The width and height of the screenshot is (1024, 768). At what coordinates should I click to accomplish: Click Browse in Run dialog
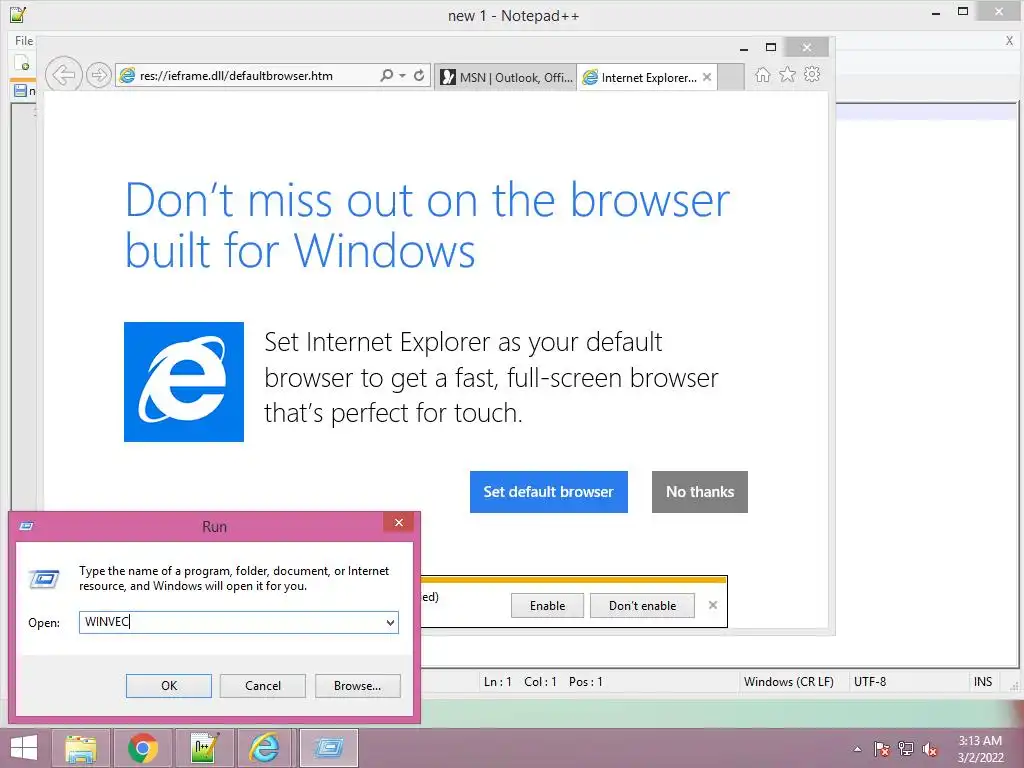coord(357,686)
